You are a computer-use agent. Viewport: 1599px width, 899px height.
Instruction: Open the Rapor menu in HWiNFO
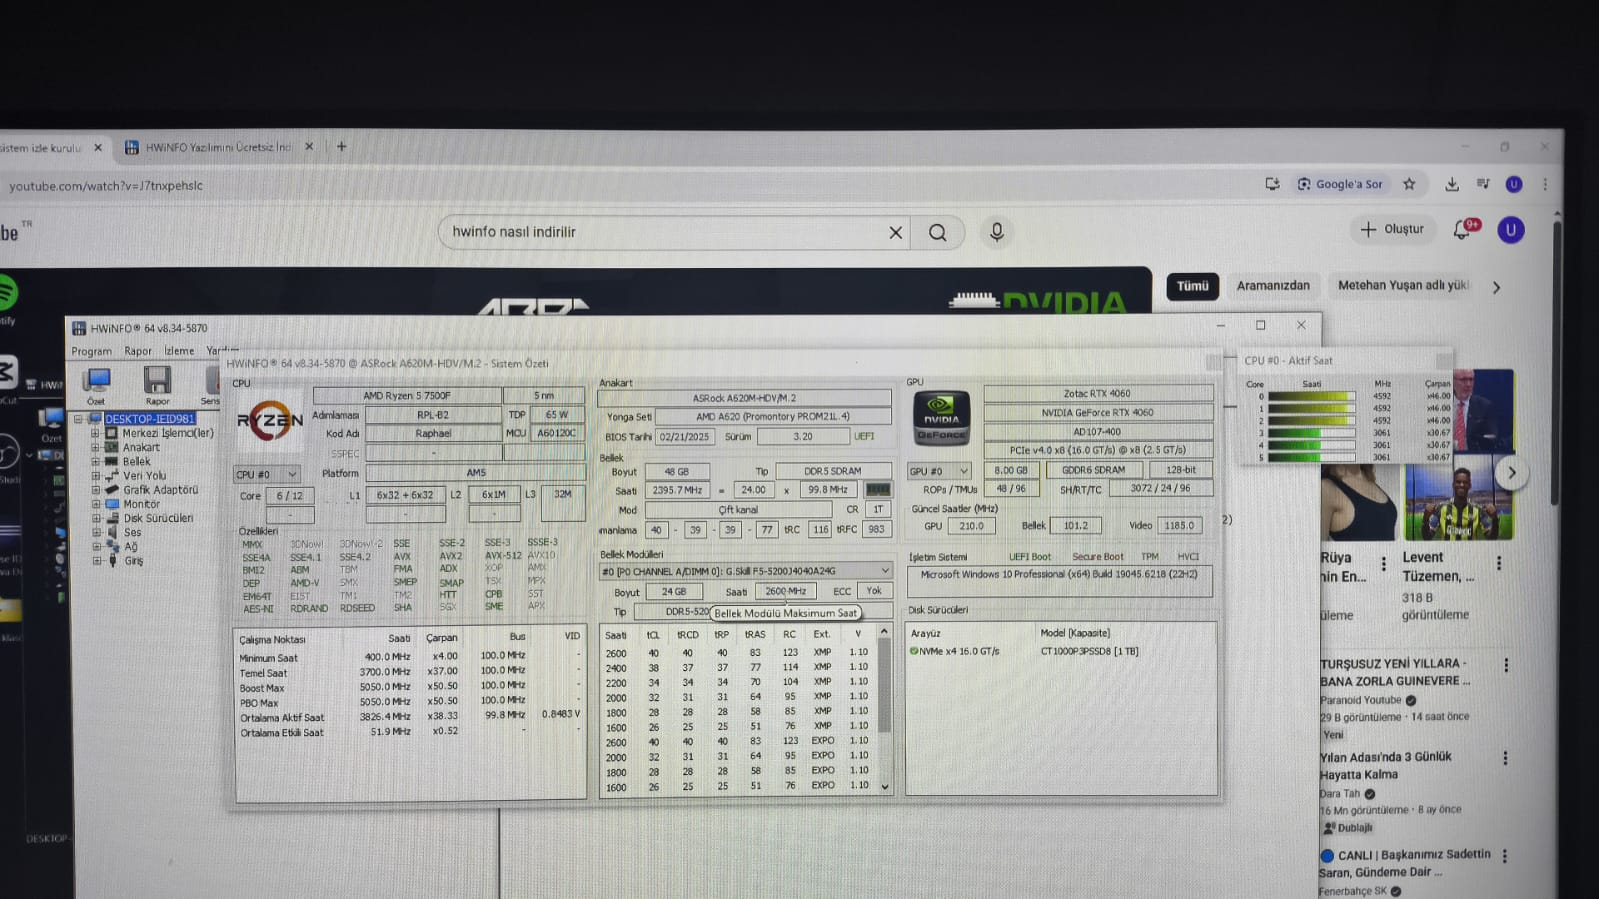coord(138,351)
